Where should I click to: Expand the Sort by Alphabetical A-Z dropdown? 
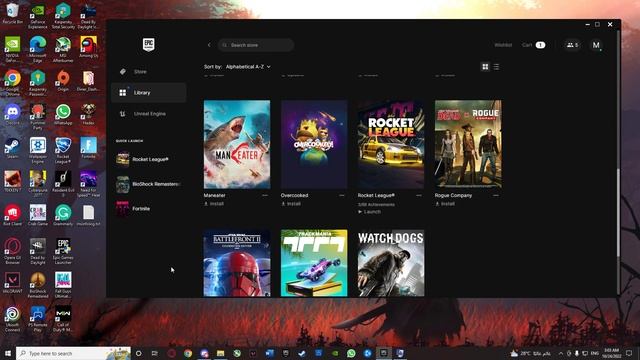(248, 67)
